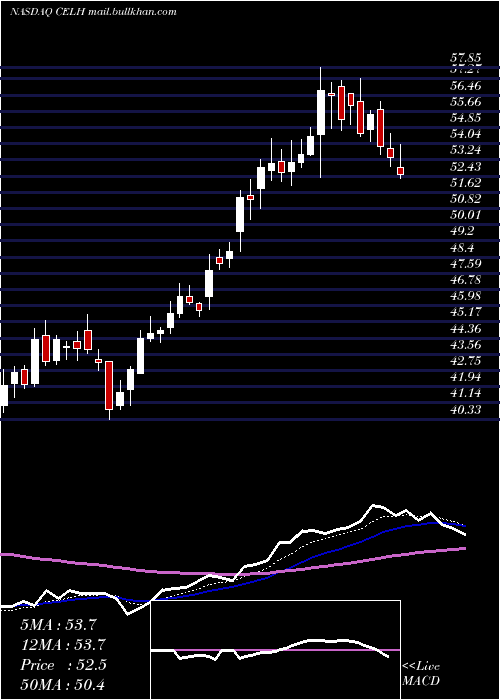Click the 50MA : 50.4 readout
The image size is (500, 700).
[x=63, y=684]
